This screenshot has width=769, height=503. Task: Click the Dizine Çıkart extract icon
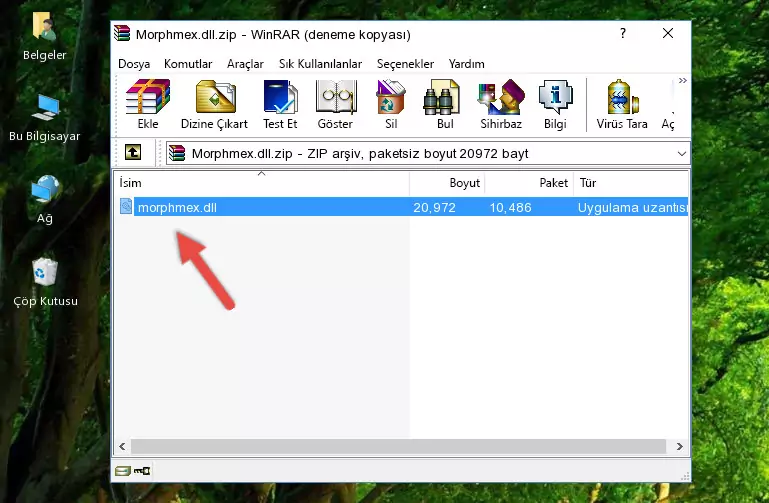coord(214,104)
